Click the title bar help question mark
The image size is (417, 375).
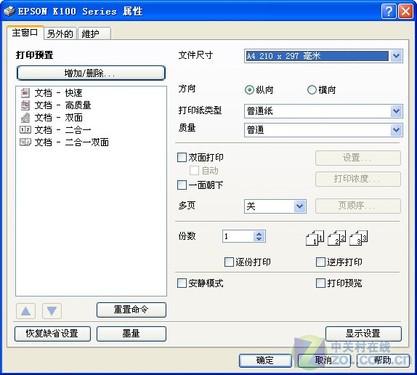point(389,11)
